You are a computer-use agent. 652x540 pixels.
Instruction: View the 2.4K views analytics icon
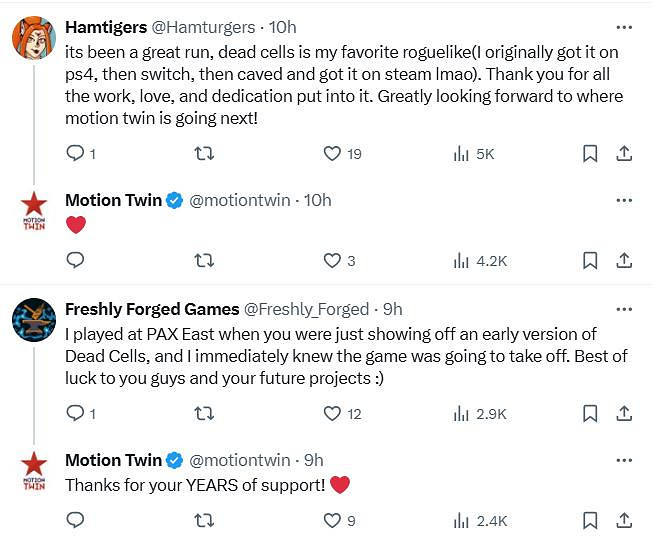(462, 520)
